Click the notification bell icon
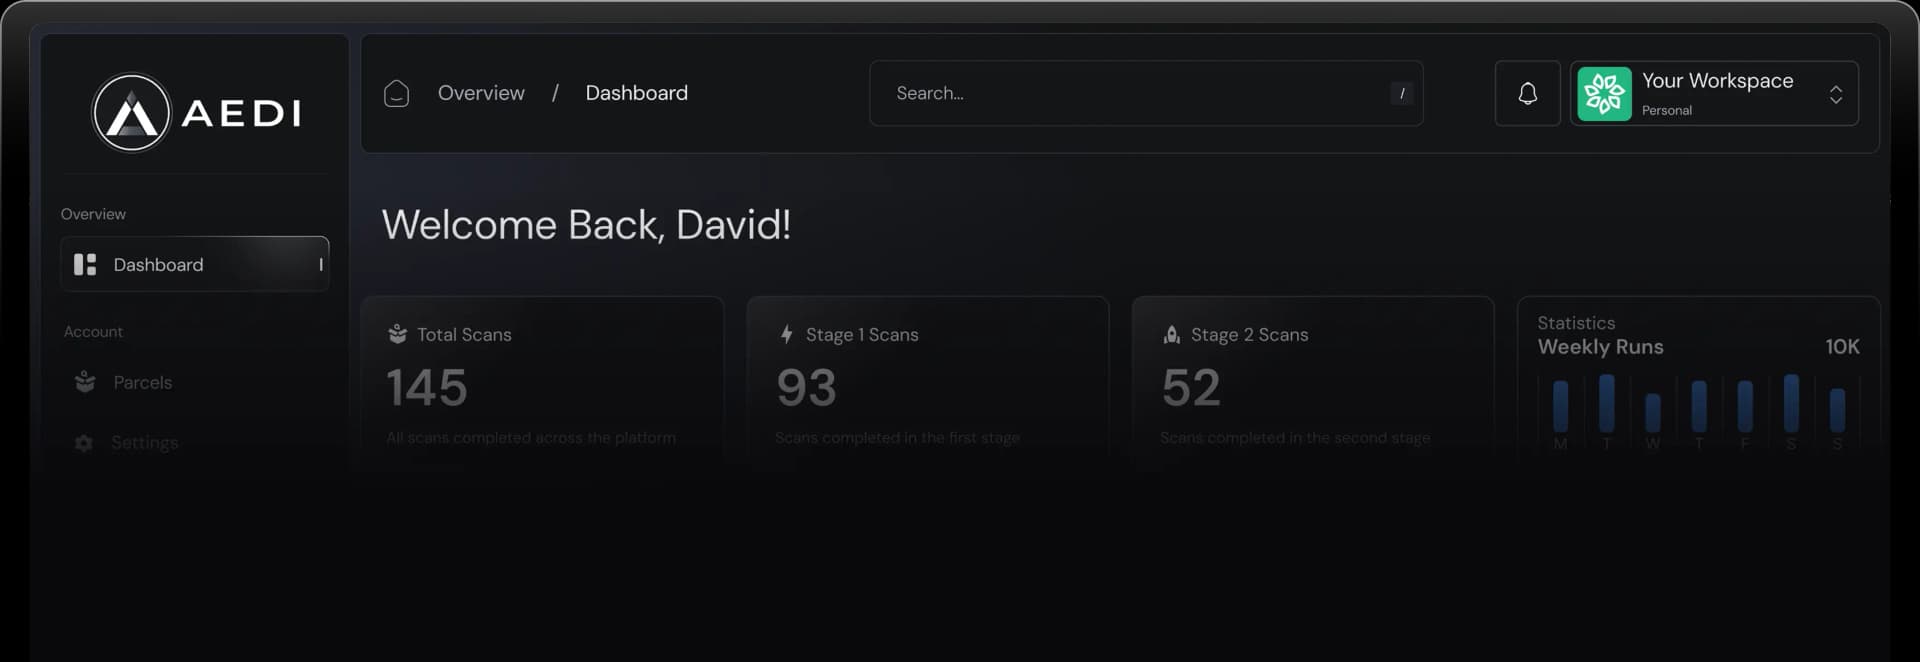The height and width of the screenshot is (662, 1920). point(1526,93)
